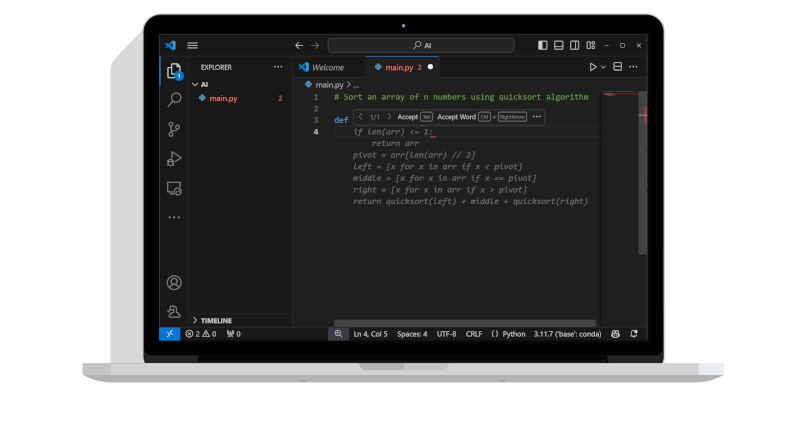This screenshot has height=440, width=800.
Task: Click the command center search box
Action: click(x=421, y=45)
